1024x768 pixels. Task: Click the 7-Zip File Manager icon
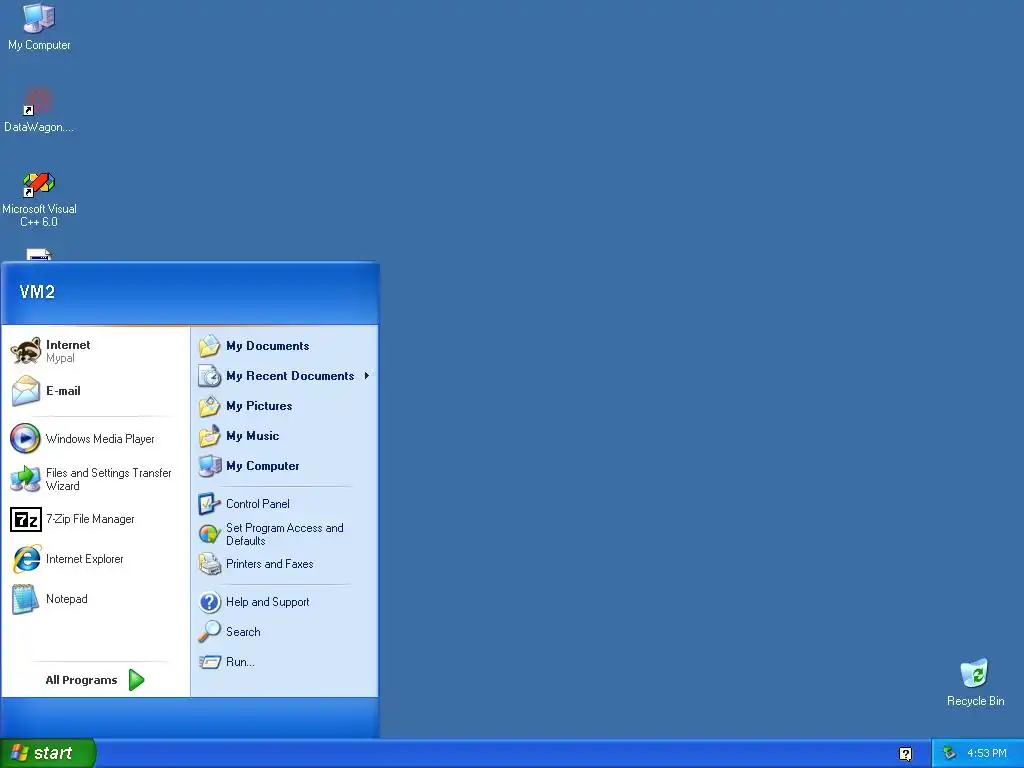tap(26, 519)
